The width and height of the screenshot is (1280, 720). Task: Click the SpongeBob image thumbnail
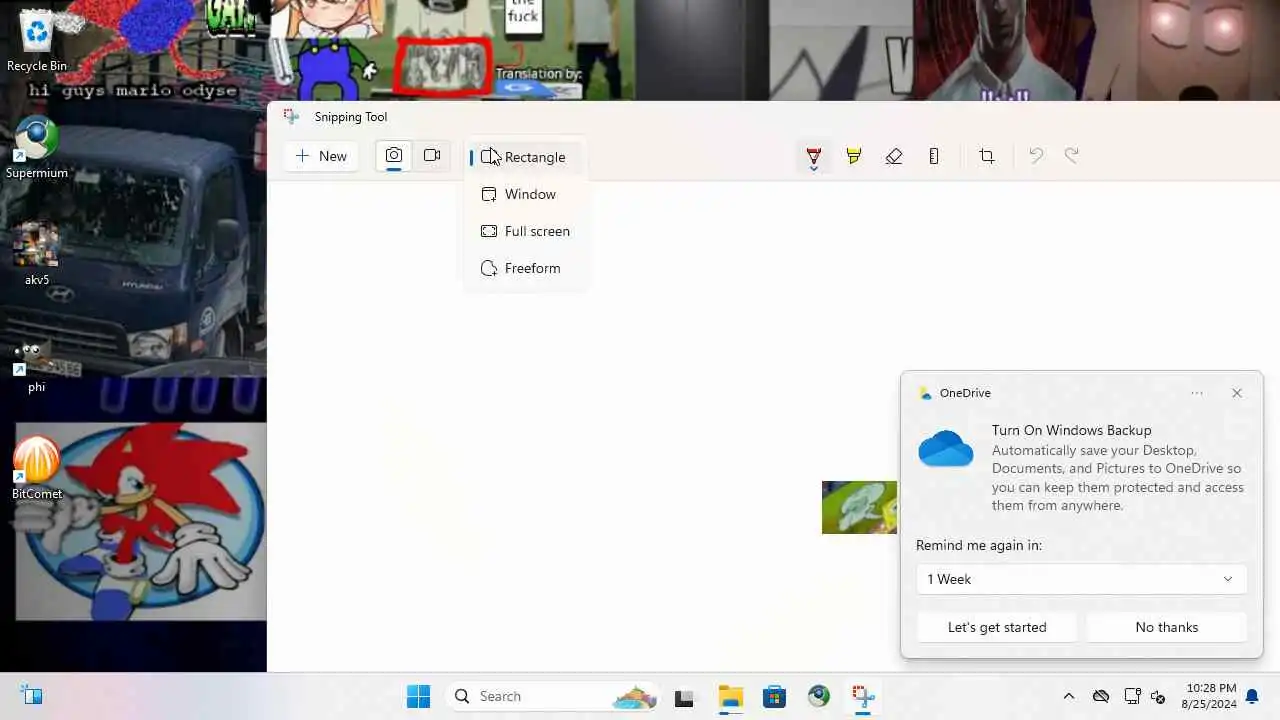pyautogui.click(x=859, y=507)
